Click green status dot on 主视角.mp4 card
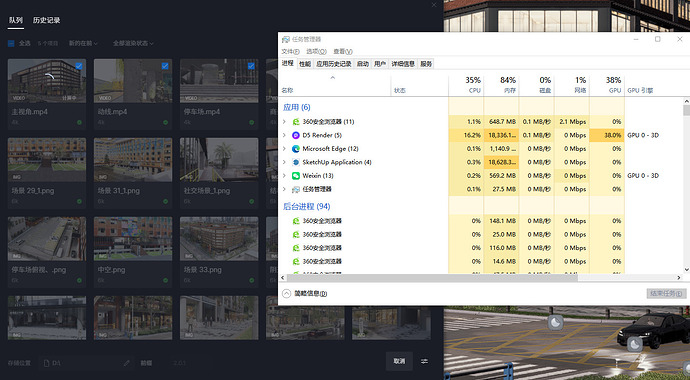 coord(79,122)
